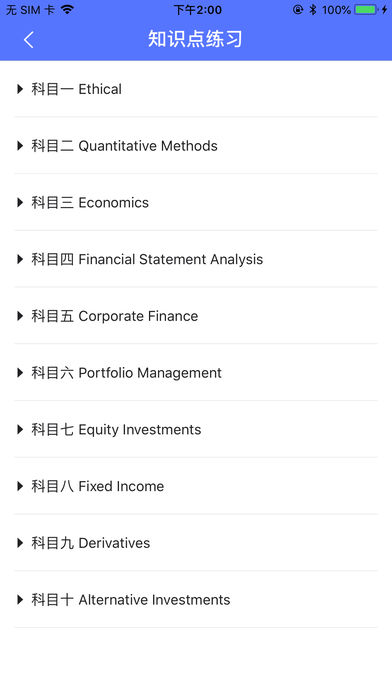
Task: Tap the Bluetooth status icon
Action: point(313,9)
